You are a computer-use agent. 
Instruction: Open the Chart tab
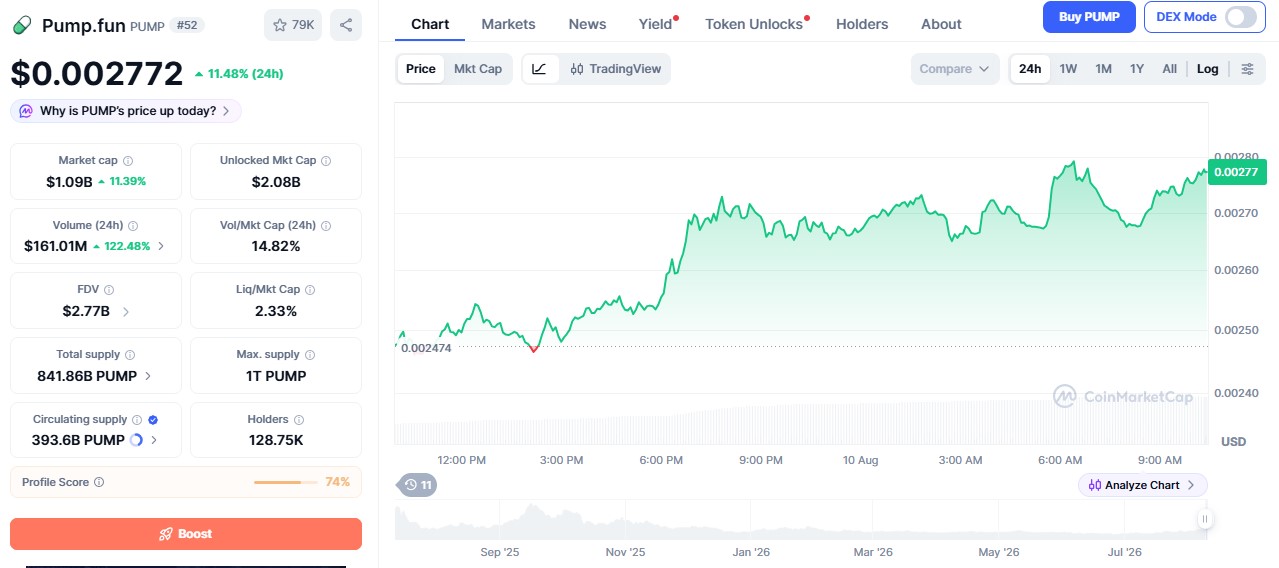pyautogui.click(x=430, y=24)
